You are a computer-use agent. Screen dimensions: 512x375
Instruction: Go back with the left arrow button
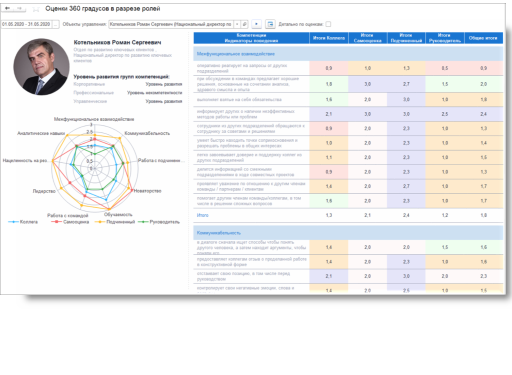pos(7,8)
